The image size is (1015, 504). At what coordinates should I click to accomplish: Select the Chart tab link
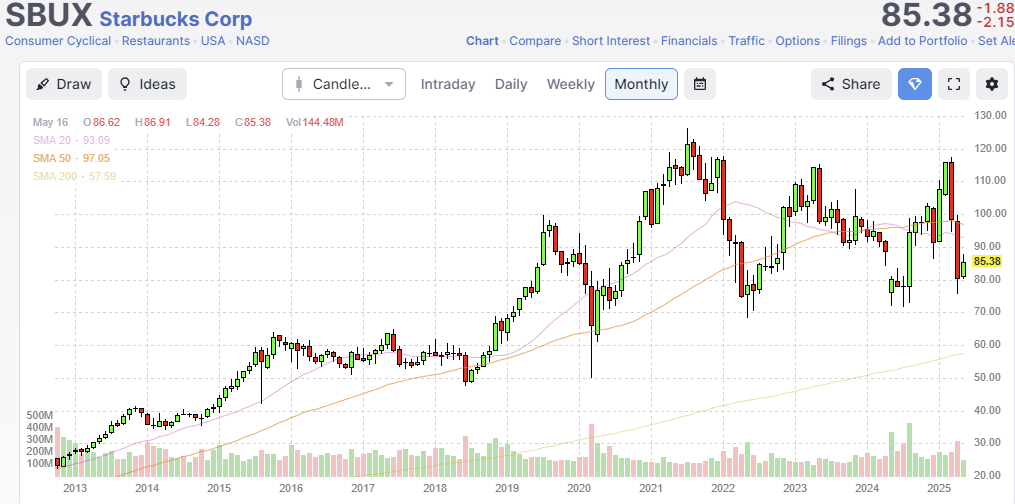(482, 41)
